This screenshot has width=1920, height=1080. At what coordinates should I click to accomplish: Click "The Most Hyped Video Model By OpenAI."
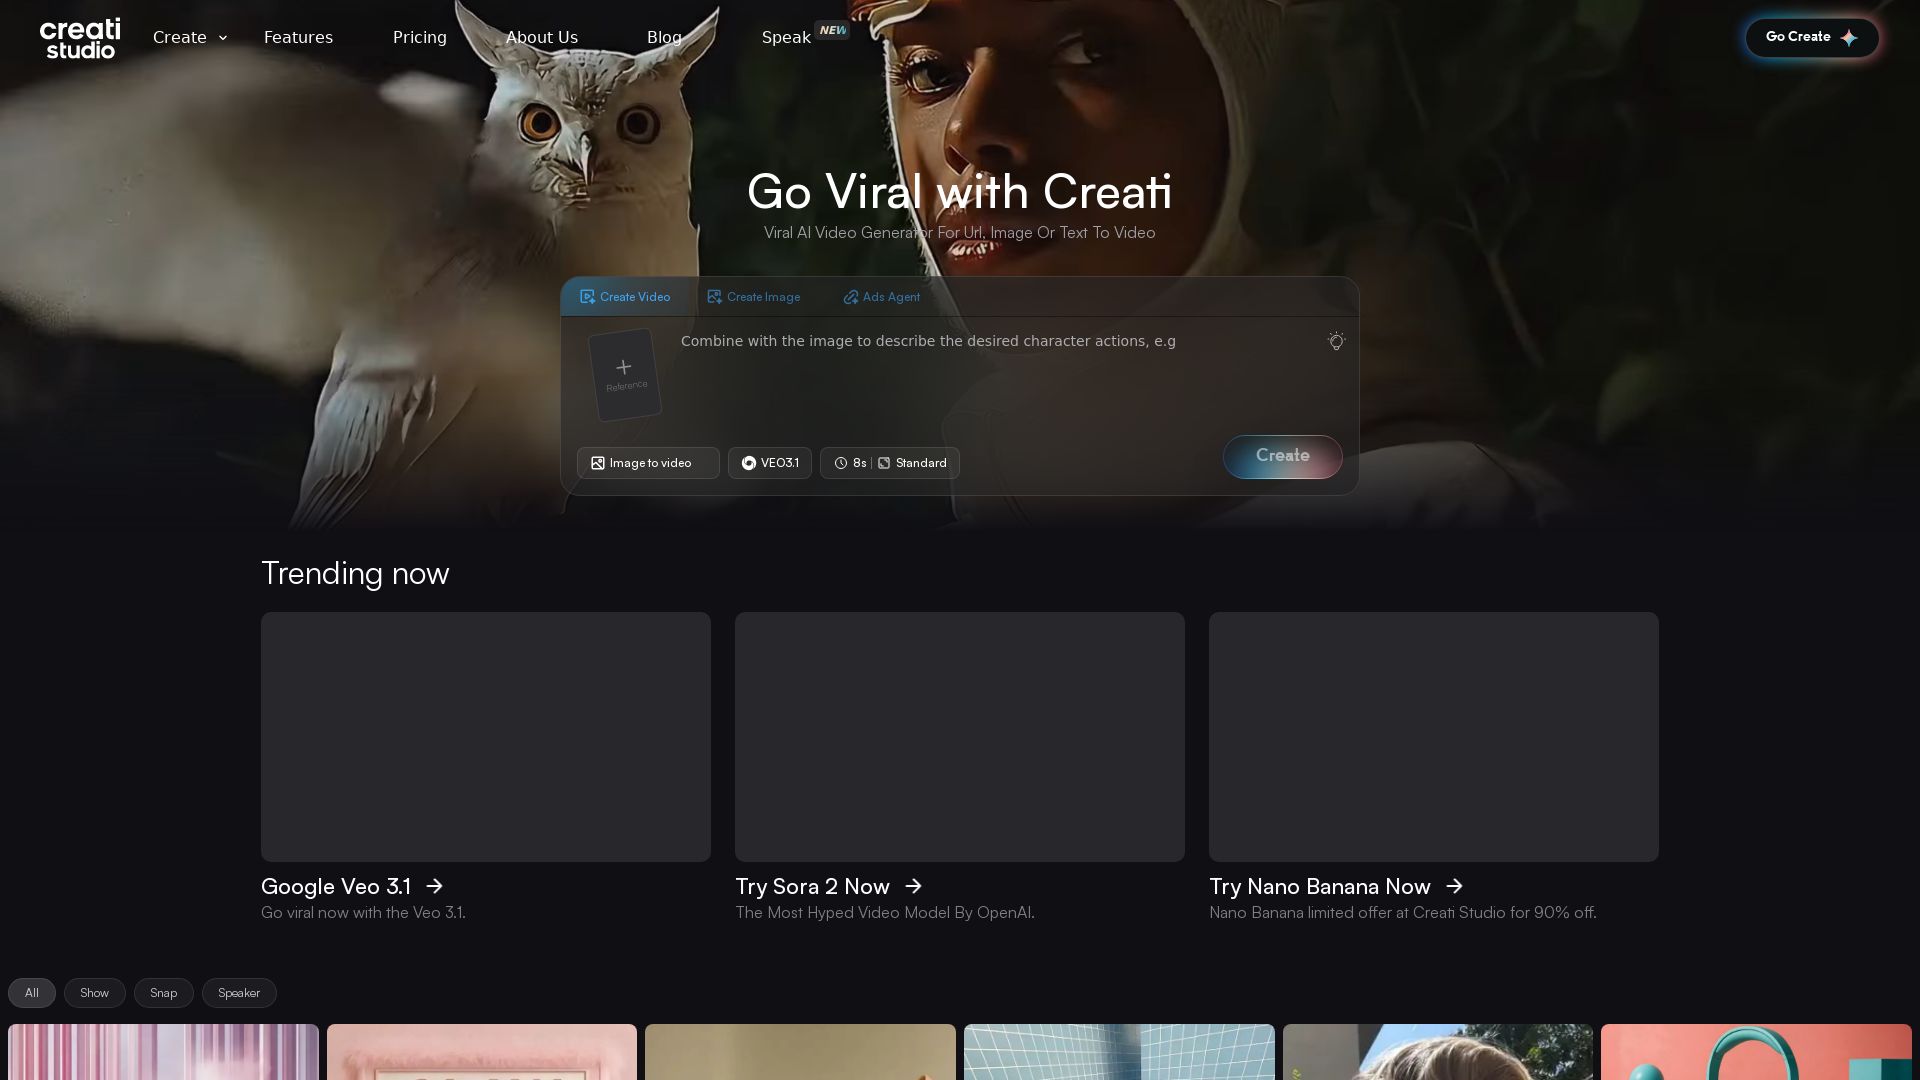[885, 913]
